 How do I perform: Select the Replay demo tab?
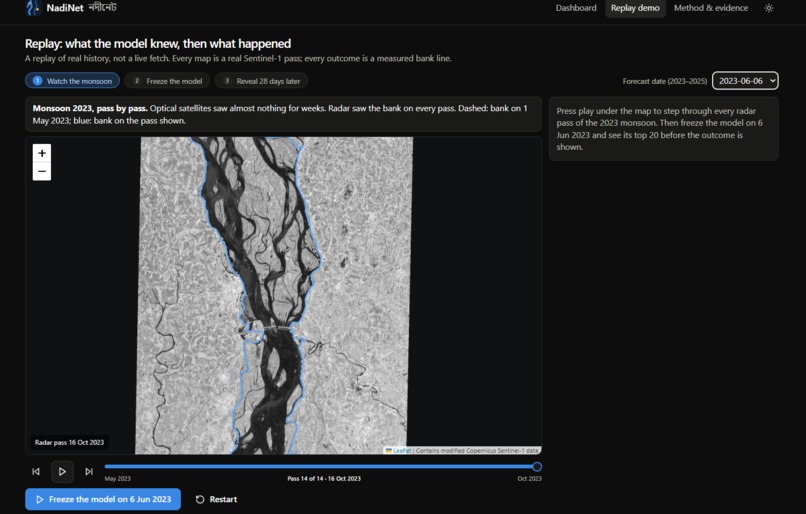point(635,8)
